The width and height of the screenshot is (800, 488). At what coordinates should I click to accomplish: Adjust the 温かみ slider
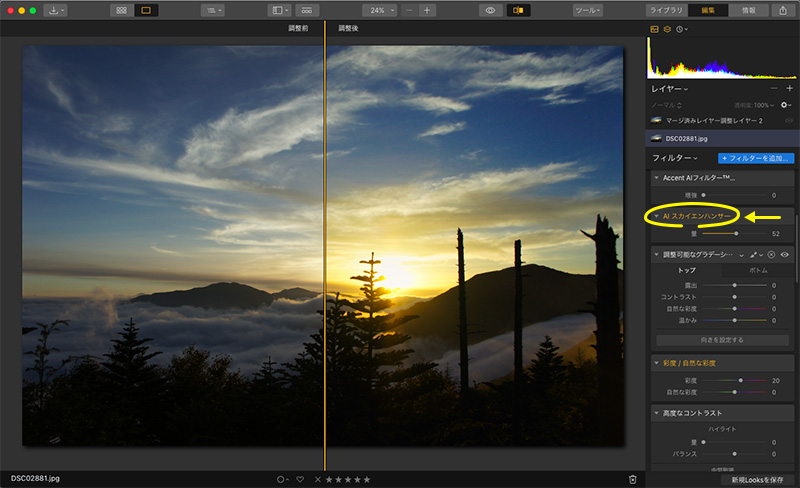[x=735, y=321]
